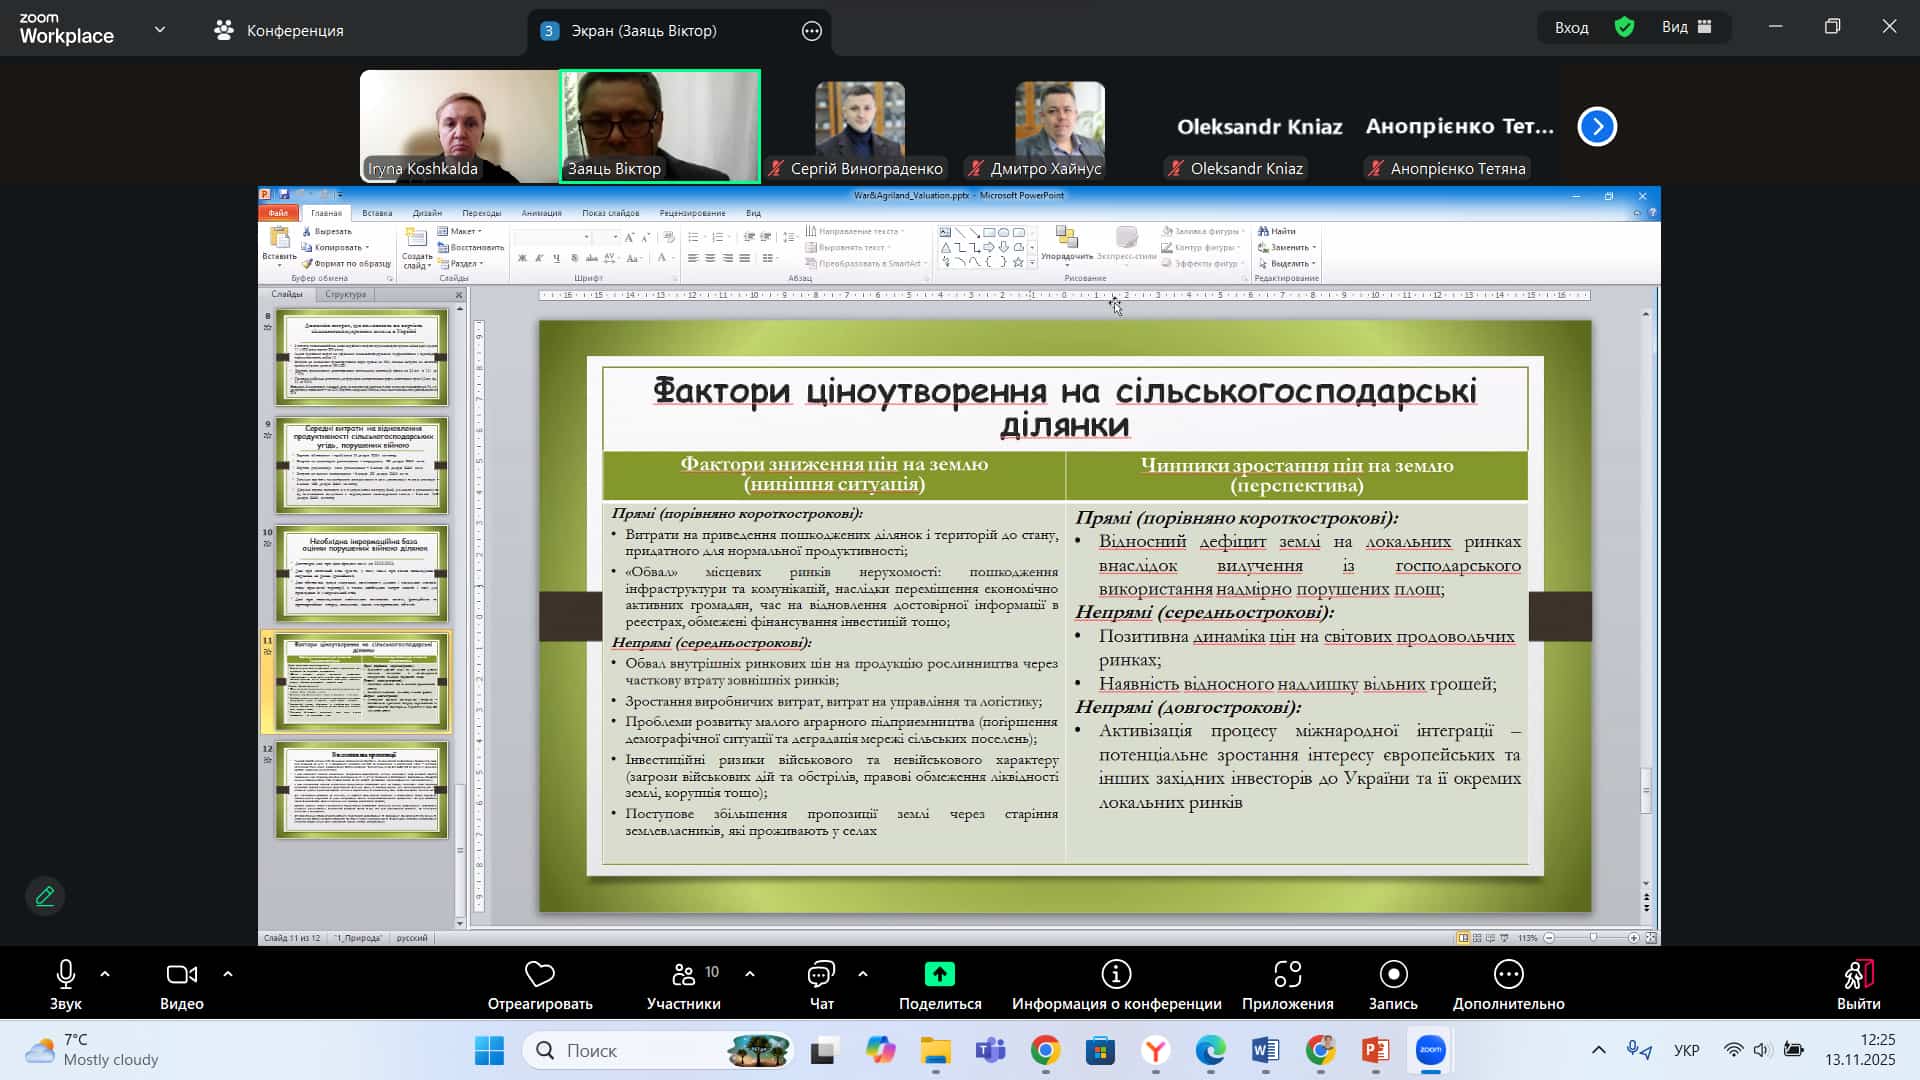Open Participants list icon
Viewport: 1920px width, 1080px height.
click(x=684, y=974)
